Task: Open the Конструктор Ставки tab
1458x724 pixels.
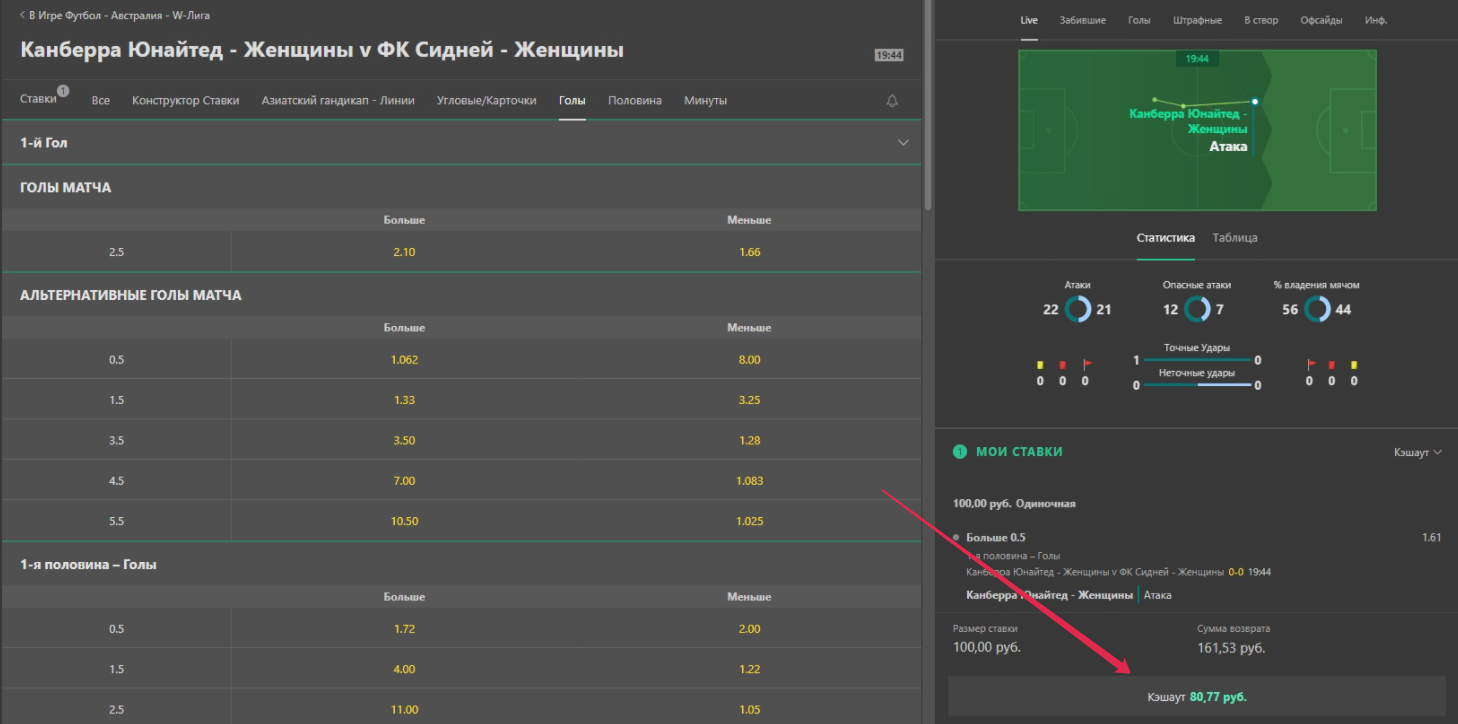Action: (185, 101)
